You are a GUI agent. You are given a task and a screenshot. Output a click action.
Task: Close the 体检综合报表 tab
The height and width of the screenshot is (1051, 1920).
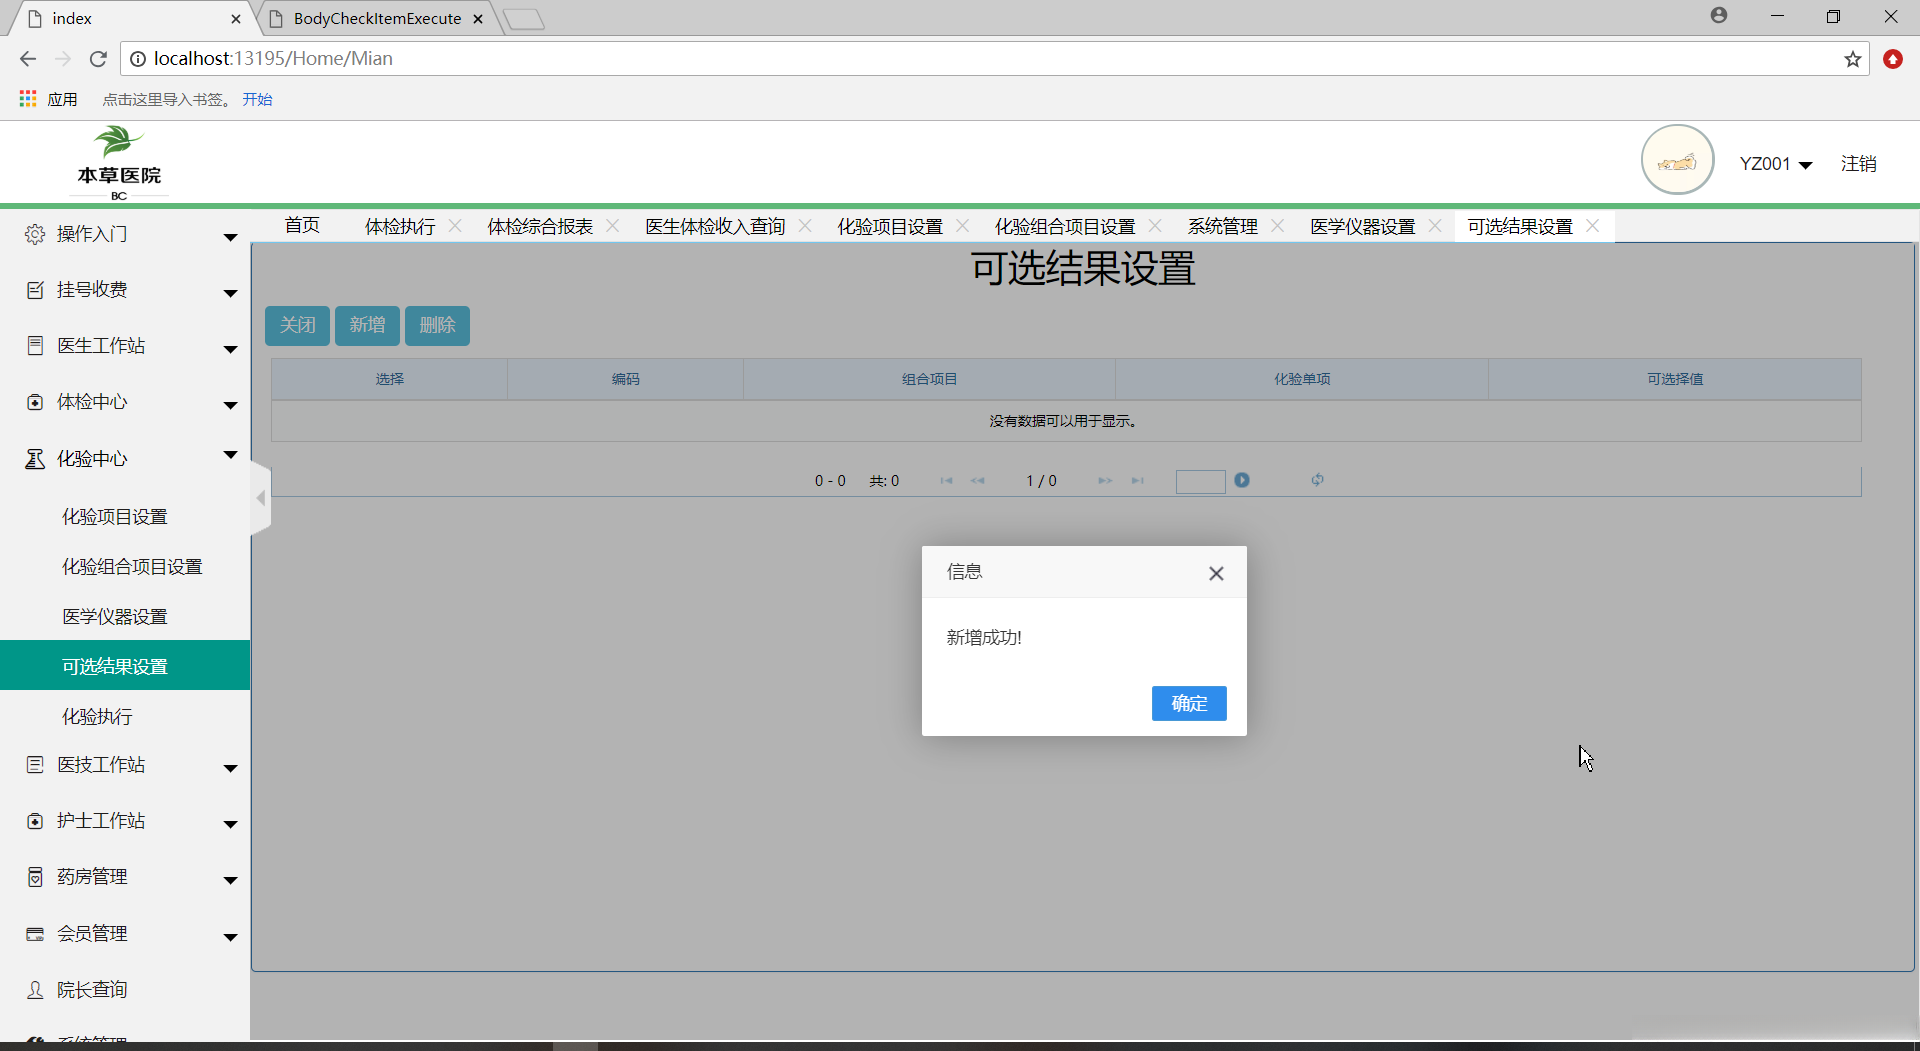613,226
